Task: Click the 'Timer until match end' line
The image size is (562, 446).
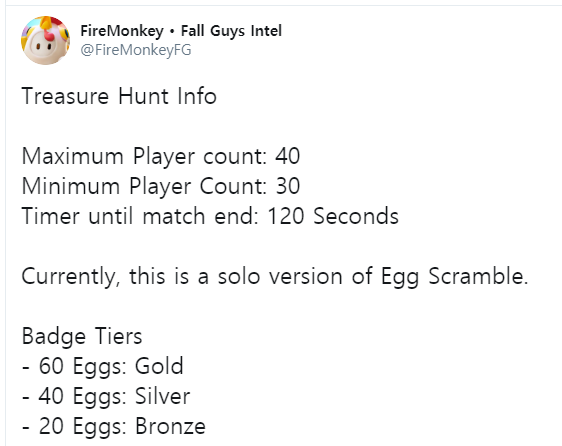Action: pos(210,216)
